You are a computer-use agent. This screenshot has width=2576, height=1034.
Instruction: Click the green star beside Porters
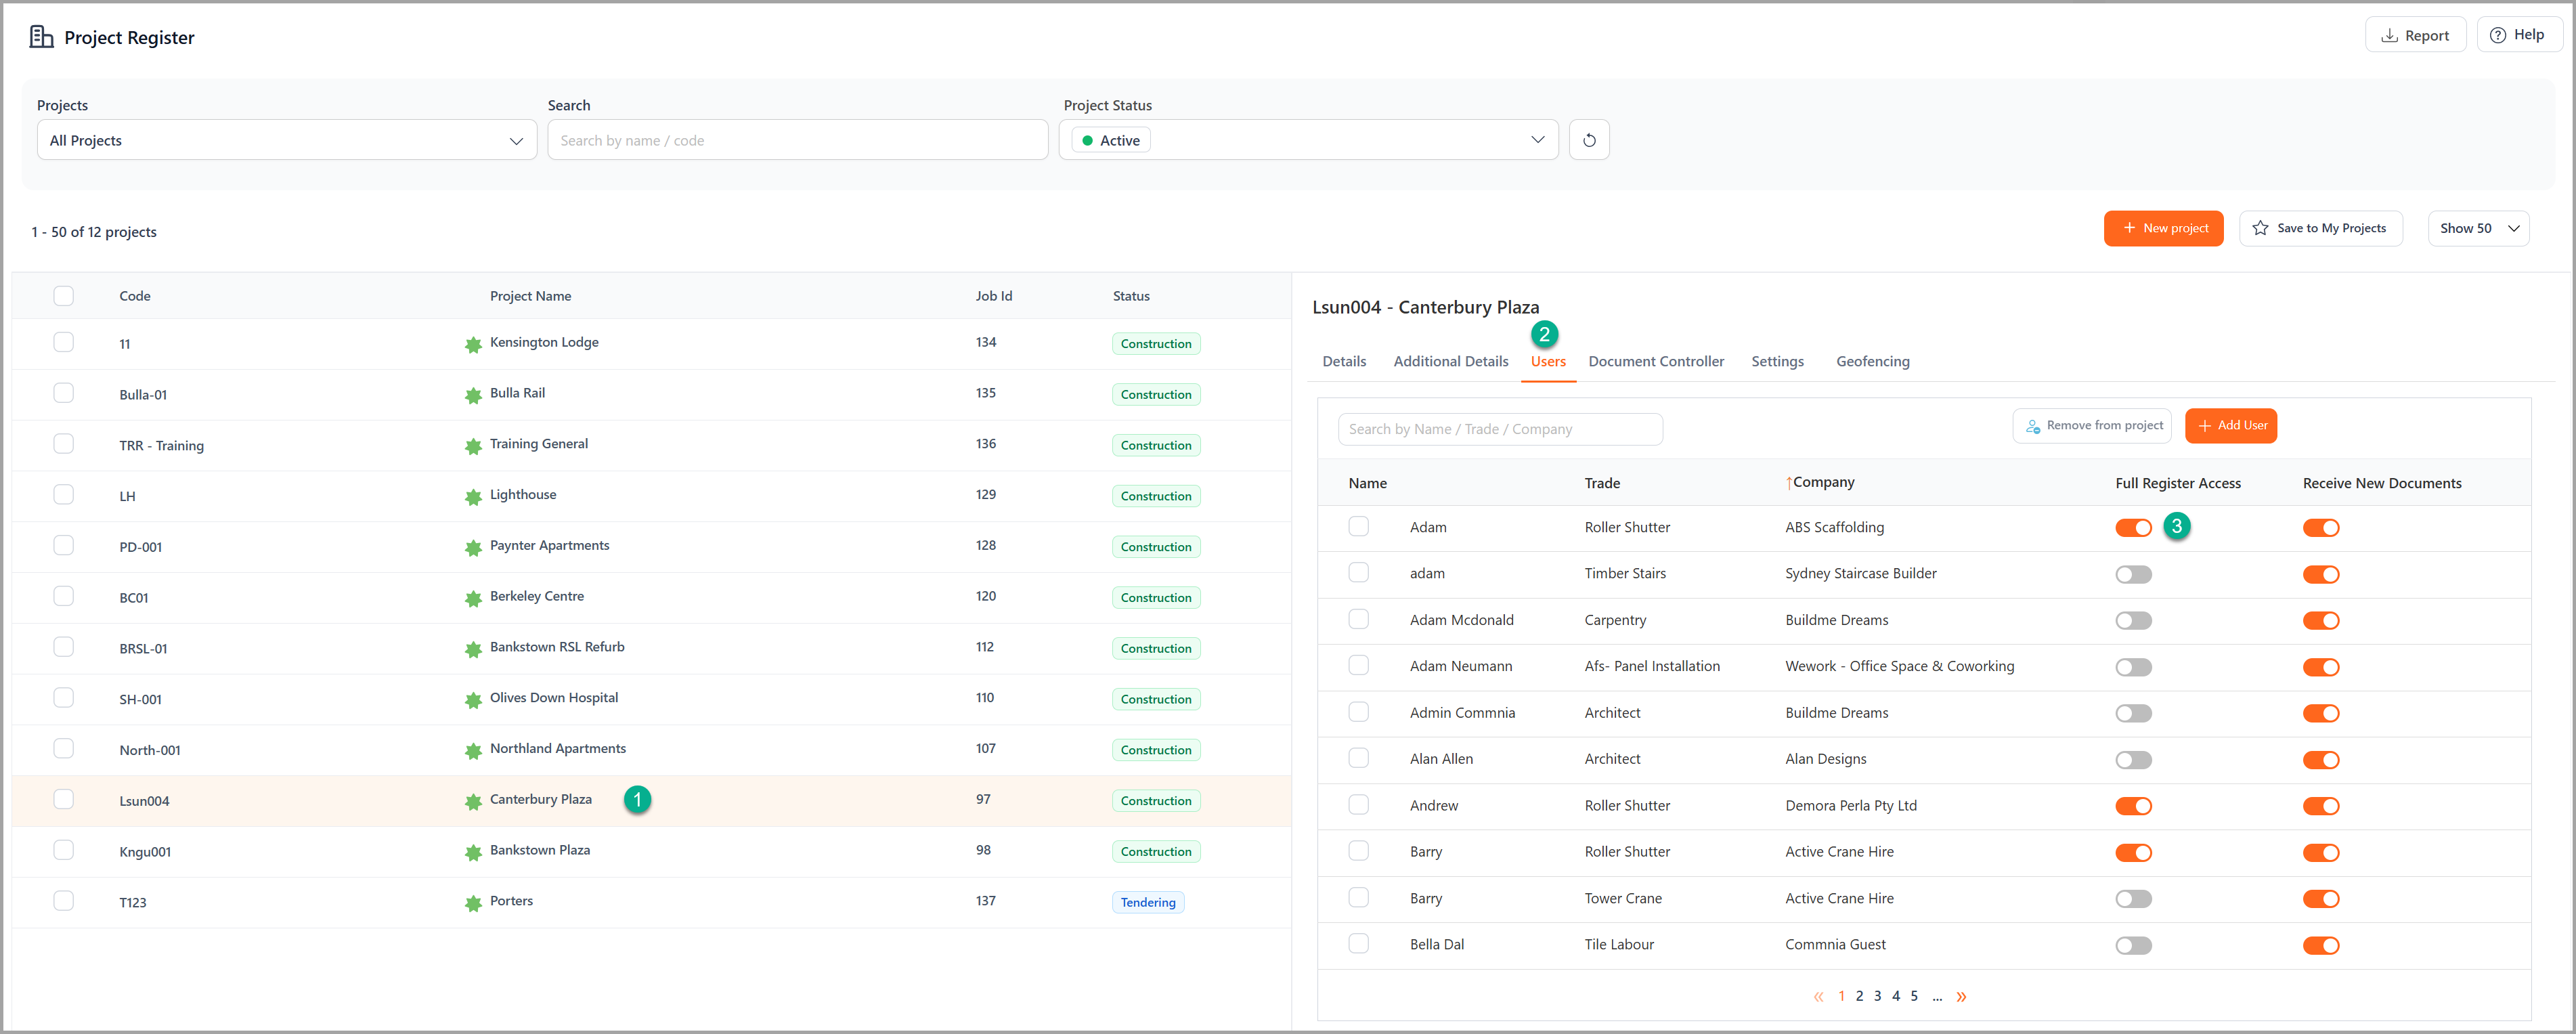(473, 903)
